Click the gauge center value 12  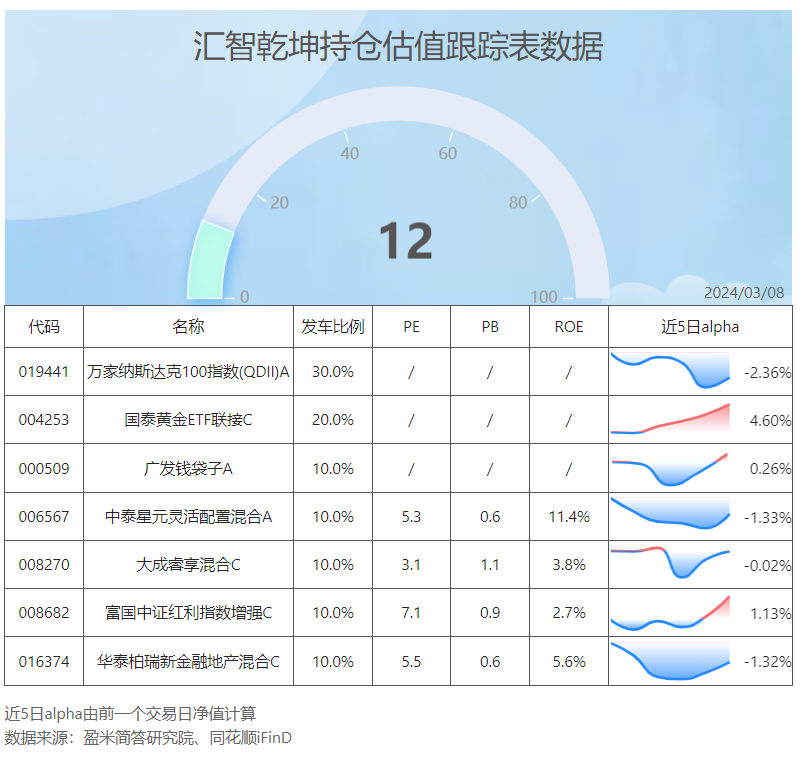[x=406, y=241]
